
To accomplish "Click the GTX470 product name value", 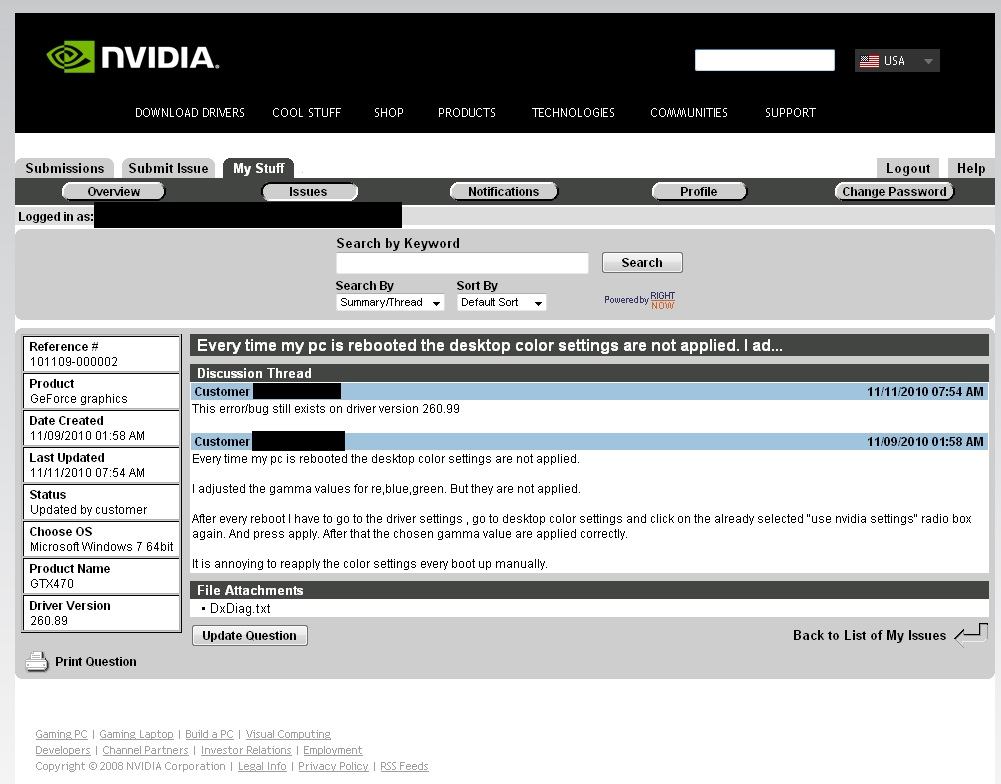I will pyautogui.click(x=52, y=584).
